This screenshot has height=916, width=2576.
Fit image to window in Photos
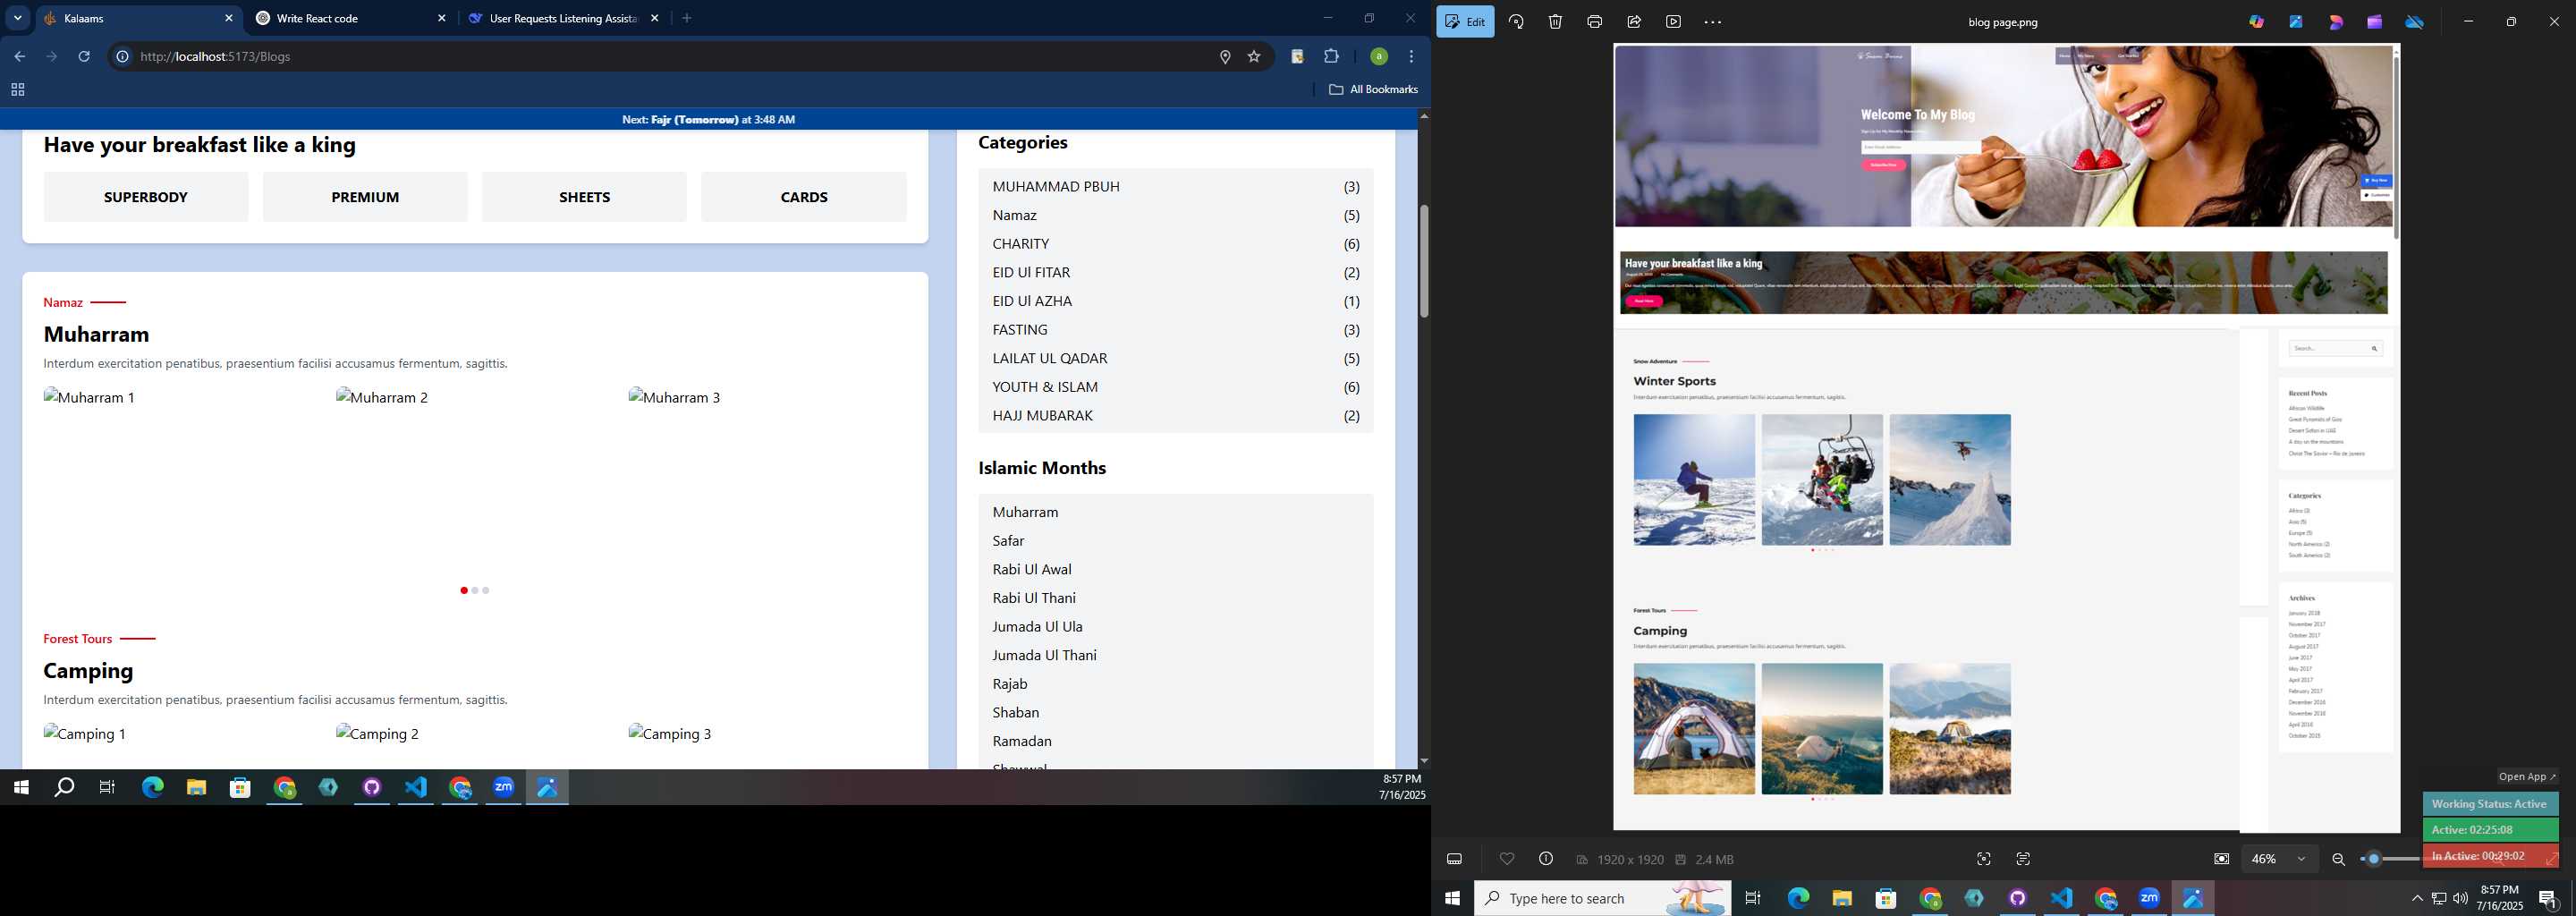[x=2221, y=859]
